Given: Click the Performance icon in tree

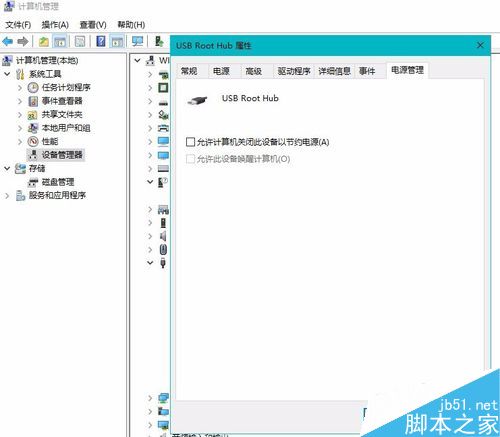Looking at the screenshot, I should (x=33, y=141).
